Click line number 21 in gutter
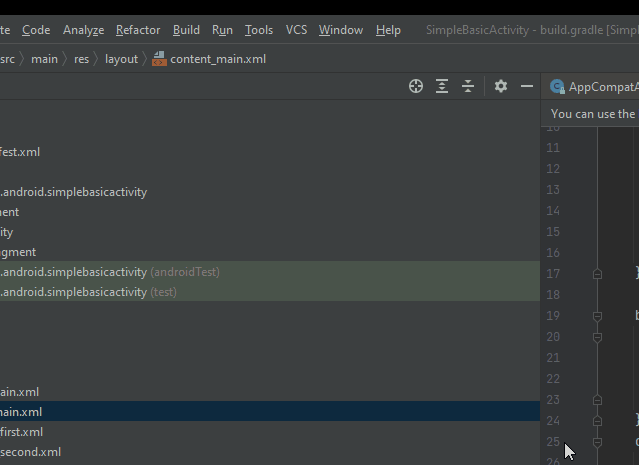The height and width of the screenshot is (465, 639). [553, 358]
